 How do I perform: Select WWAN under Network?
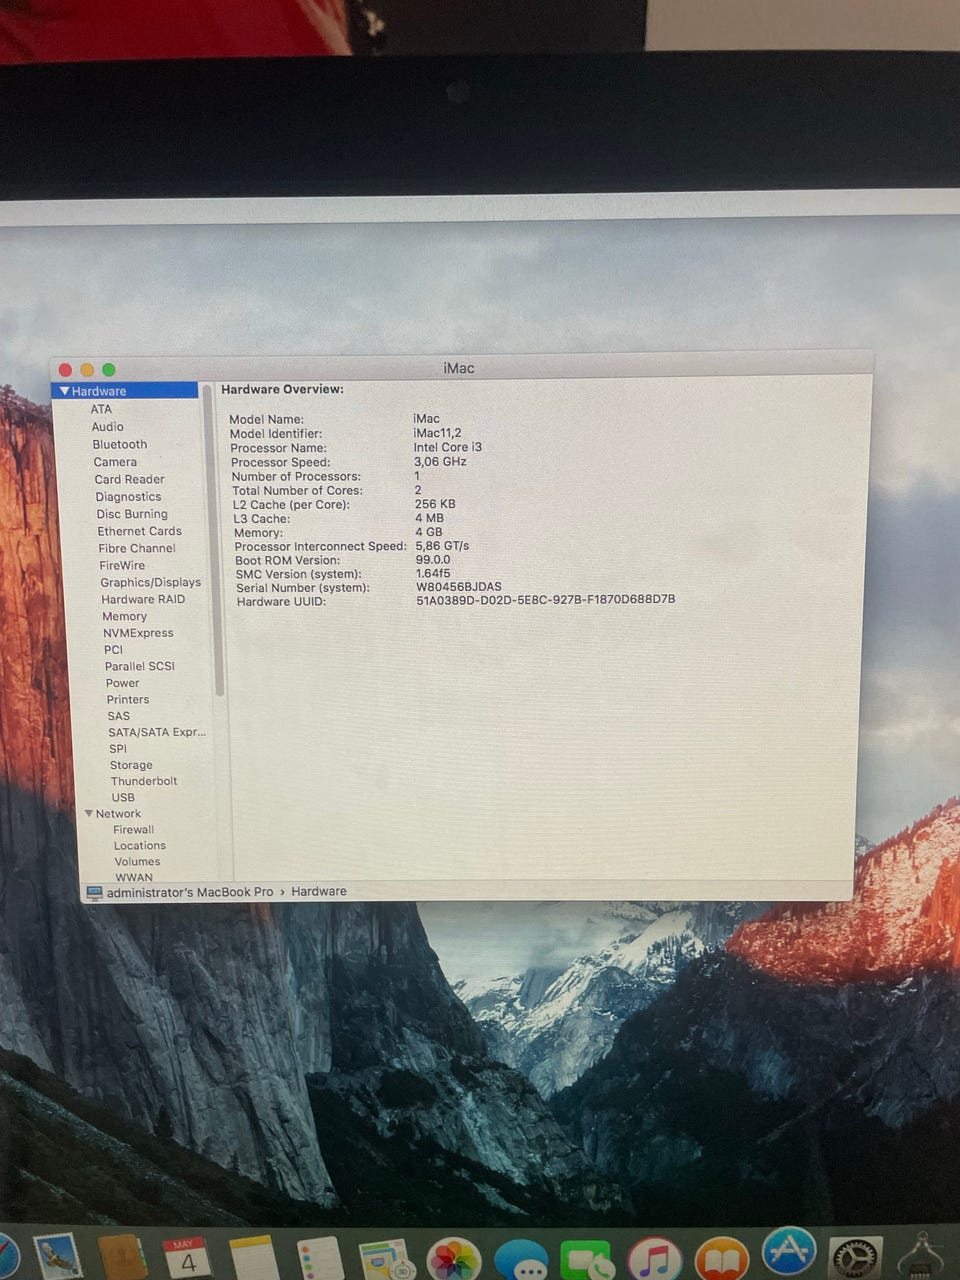point(134,877)
